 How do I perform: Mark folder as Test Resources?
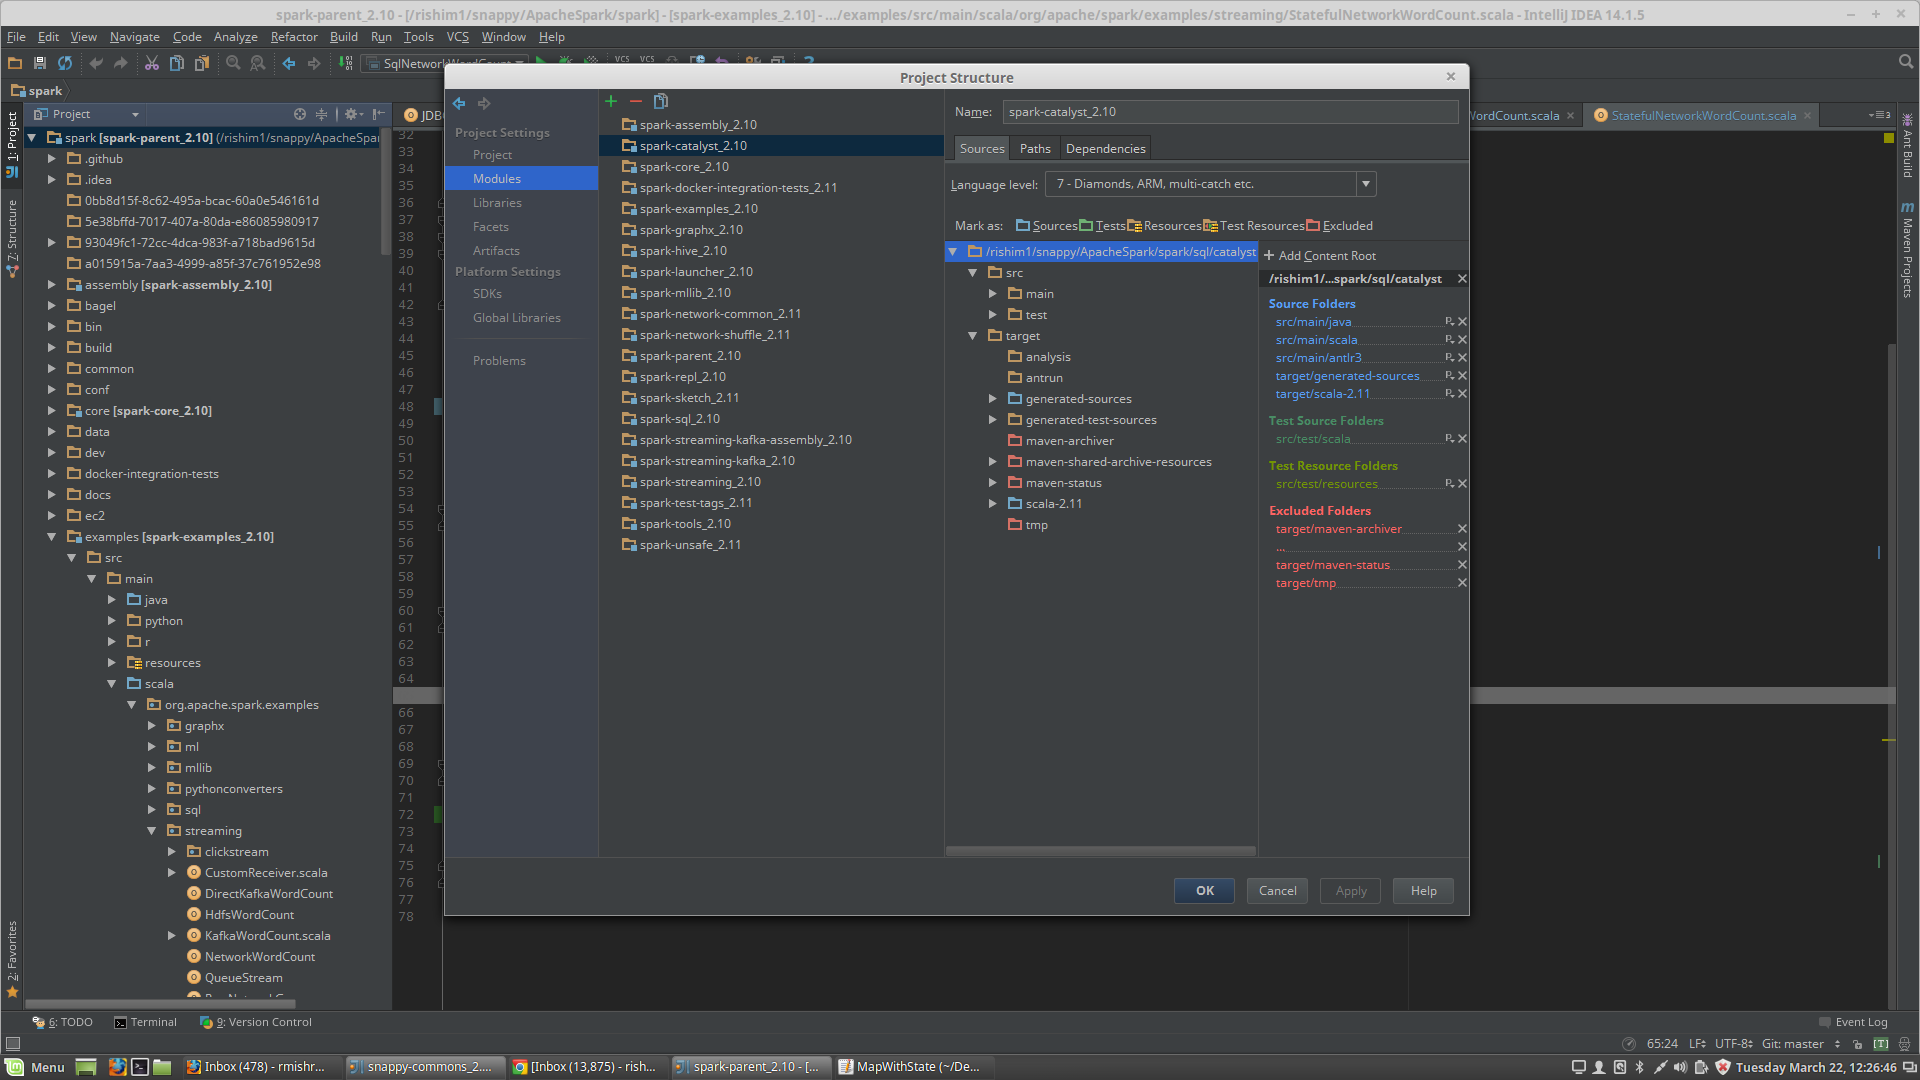(1254, 226)
